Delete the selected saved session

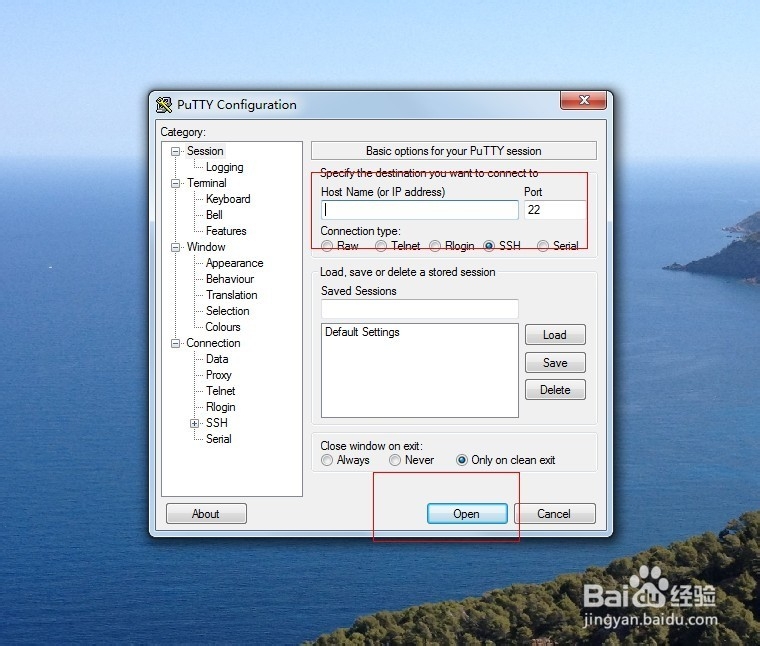click(555, 390)
